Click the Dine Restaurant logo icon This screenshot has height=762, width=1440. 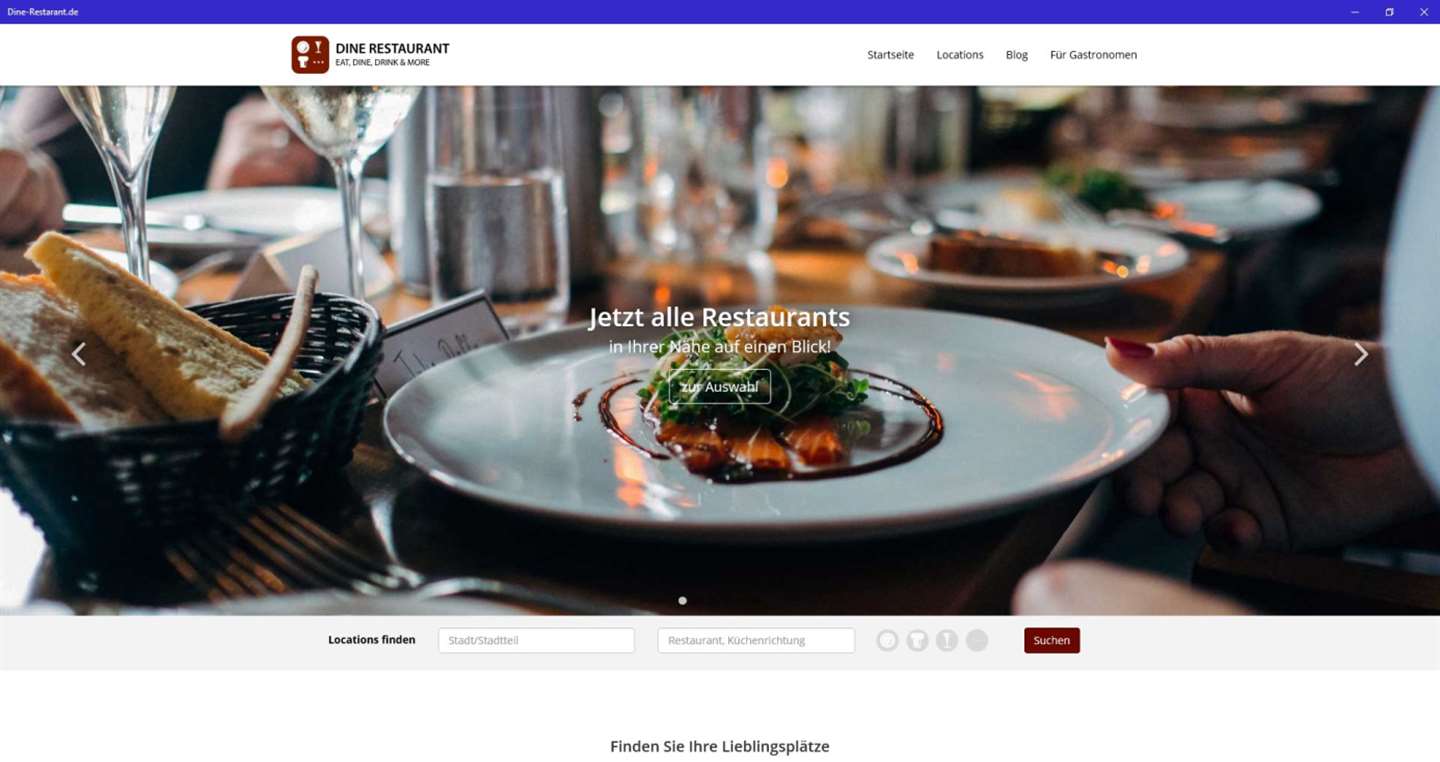[310, 55]
